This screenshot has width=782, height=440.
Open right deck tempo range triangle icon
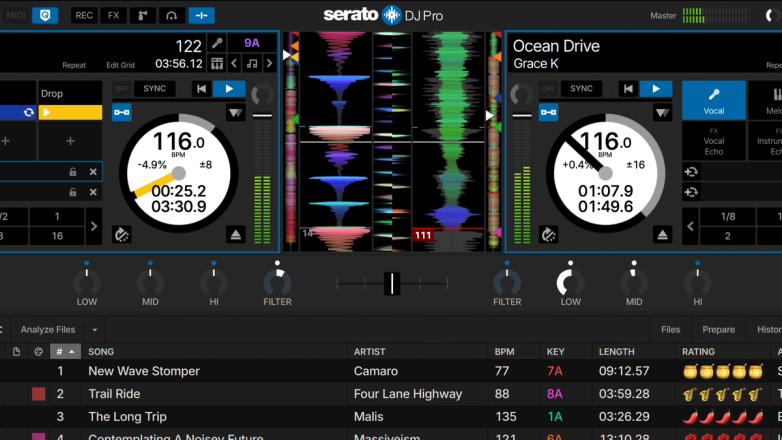pos(662,112)
